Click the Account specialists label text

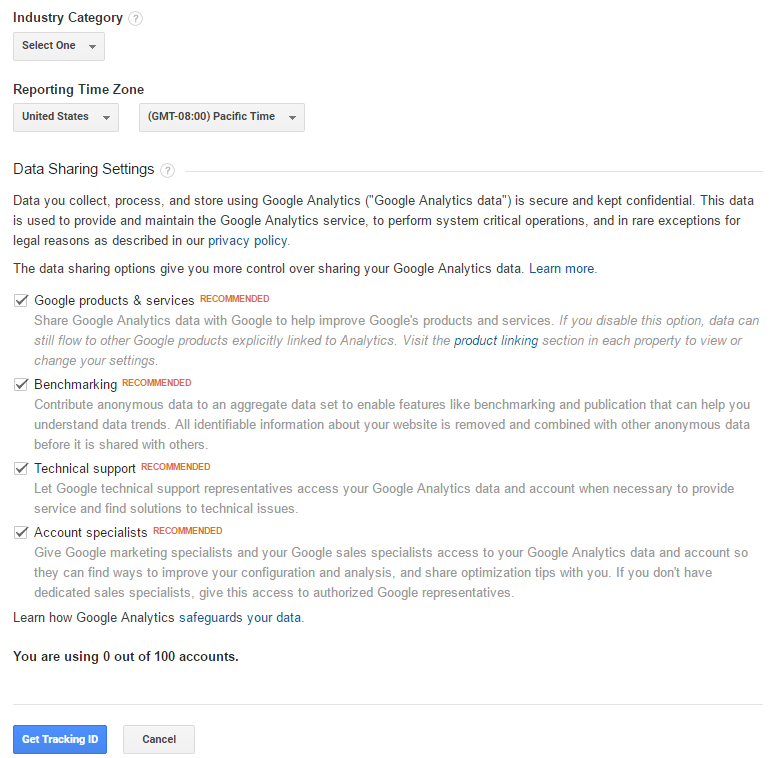(x=91, y=533)
